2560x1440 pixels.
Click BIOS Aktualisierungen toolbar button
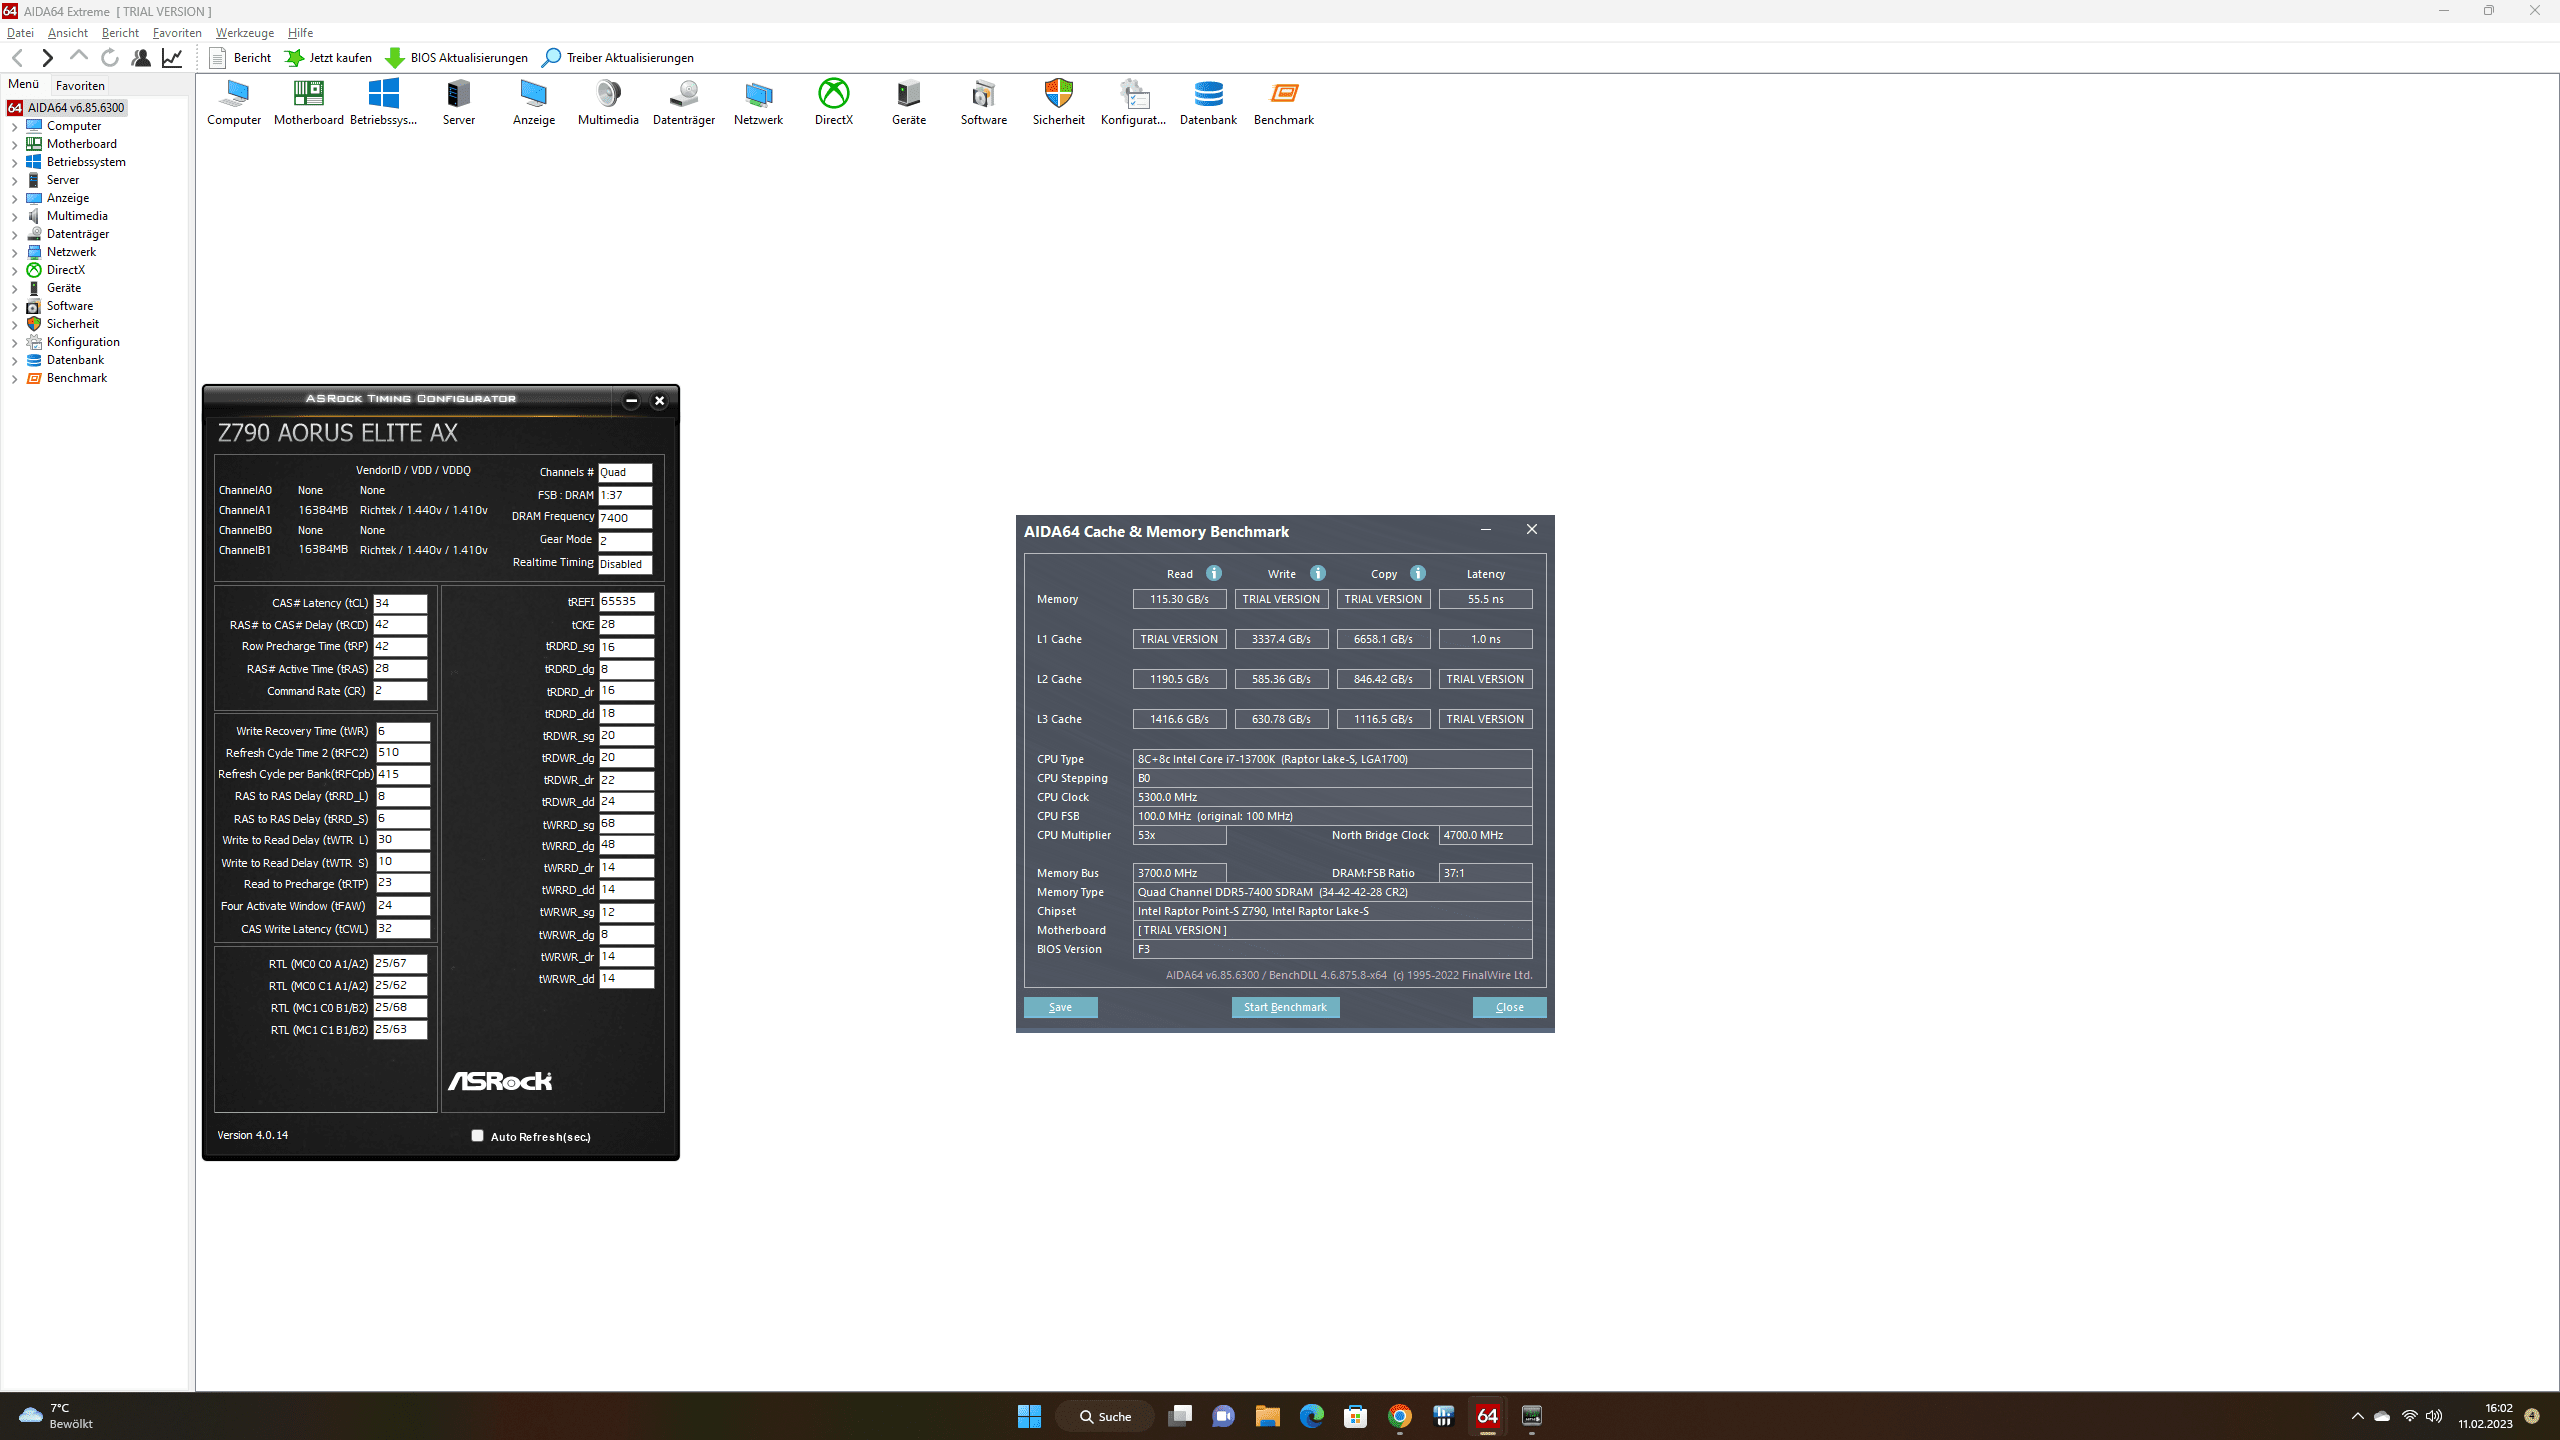click(x=457, y=58)
